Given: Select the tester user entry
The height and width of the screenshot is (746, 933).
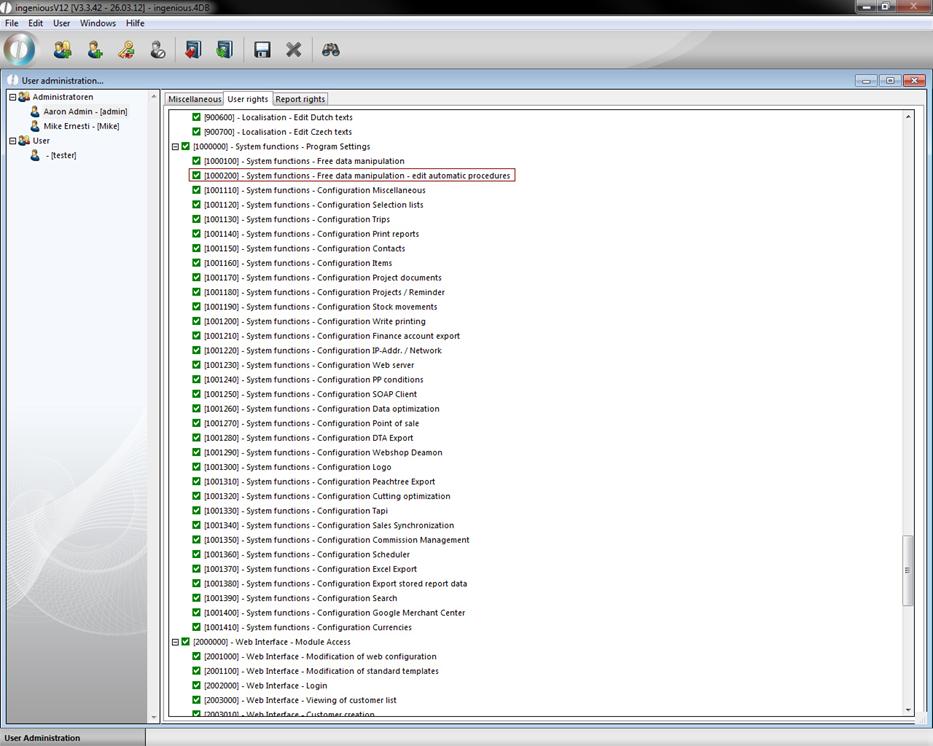Looking at the screenshot, I should (60, 155).
